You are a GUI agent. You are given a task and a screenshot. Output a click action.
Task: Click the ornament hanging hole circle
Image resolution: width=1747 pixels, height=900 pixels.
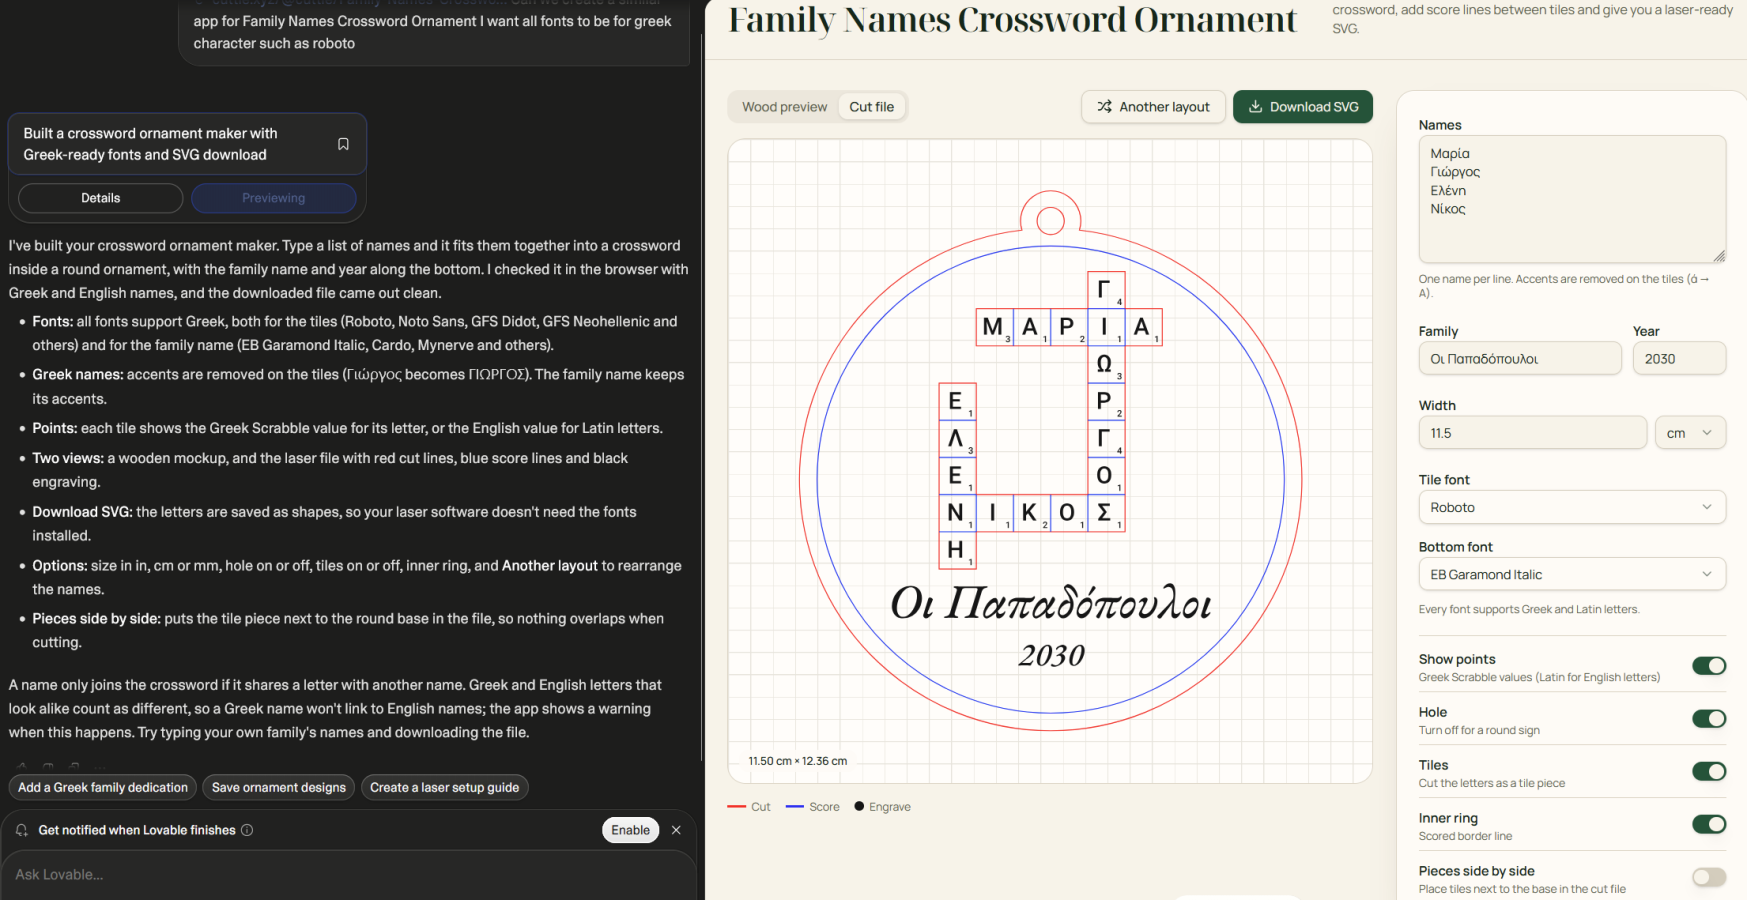tap(1050, 220)
